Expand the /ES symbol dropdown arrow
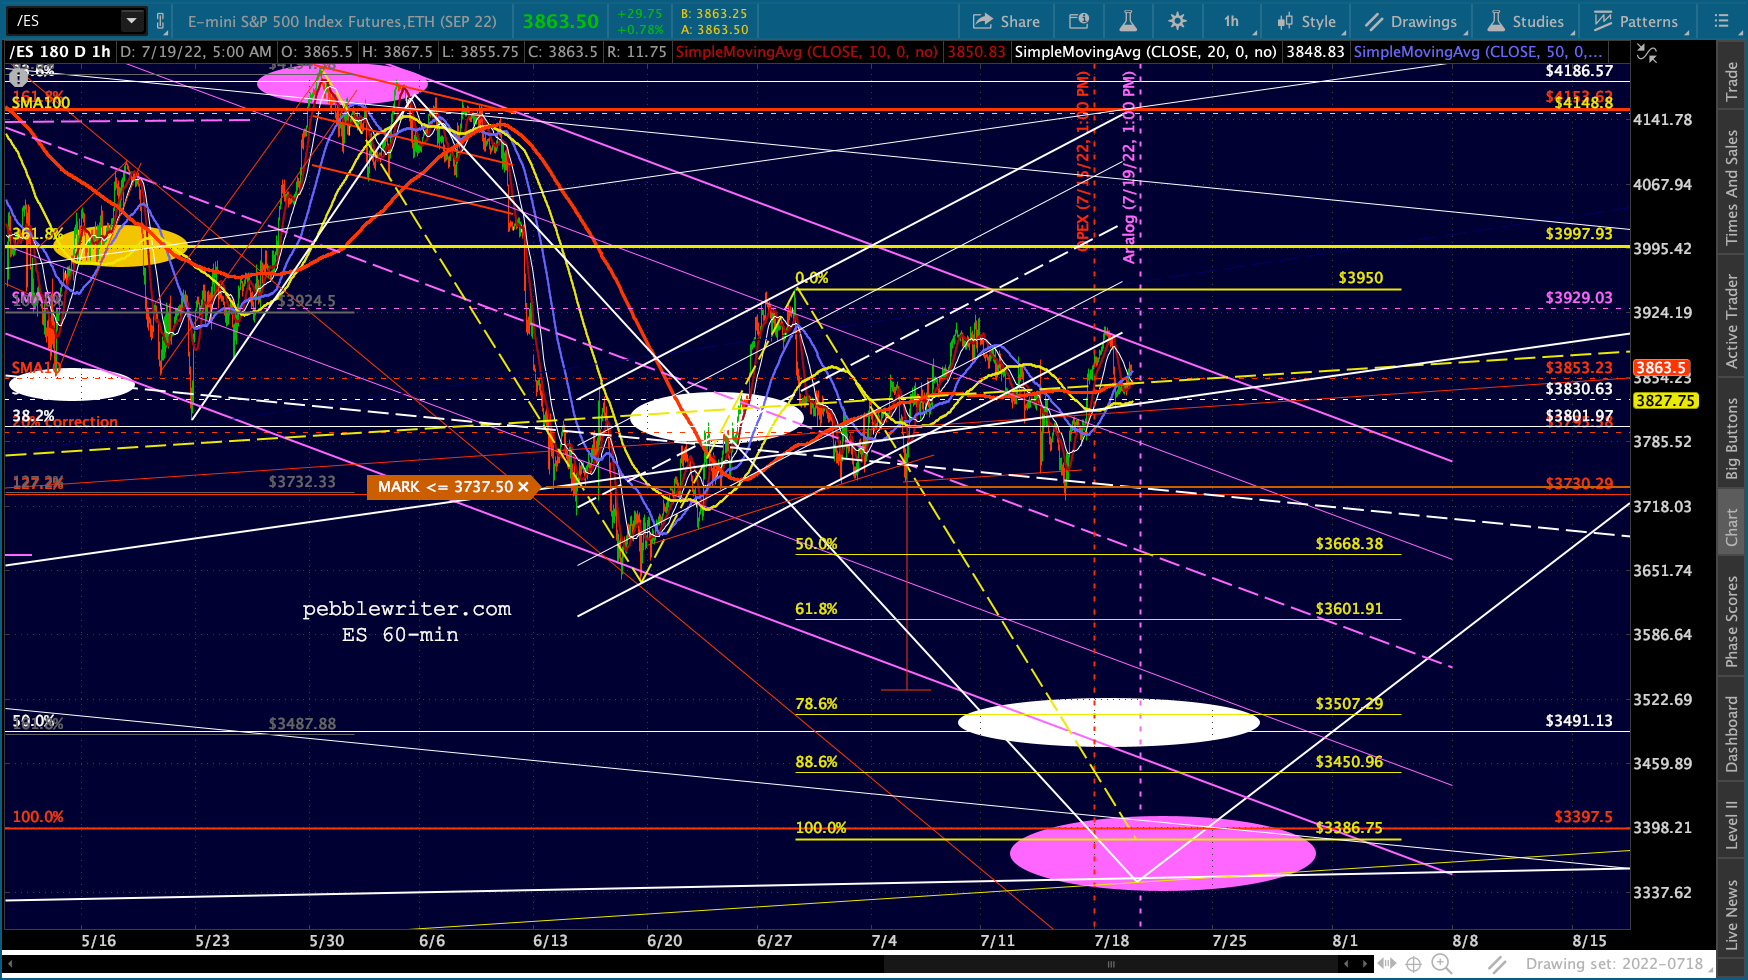The height and width of the screenshot is (980, 1748). pos(132,21)
